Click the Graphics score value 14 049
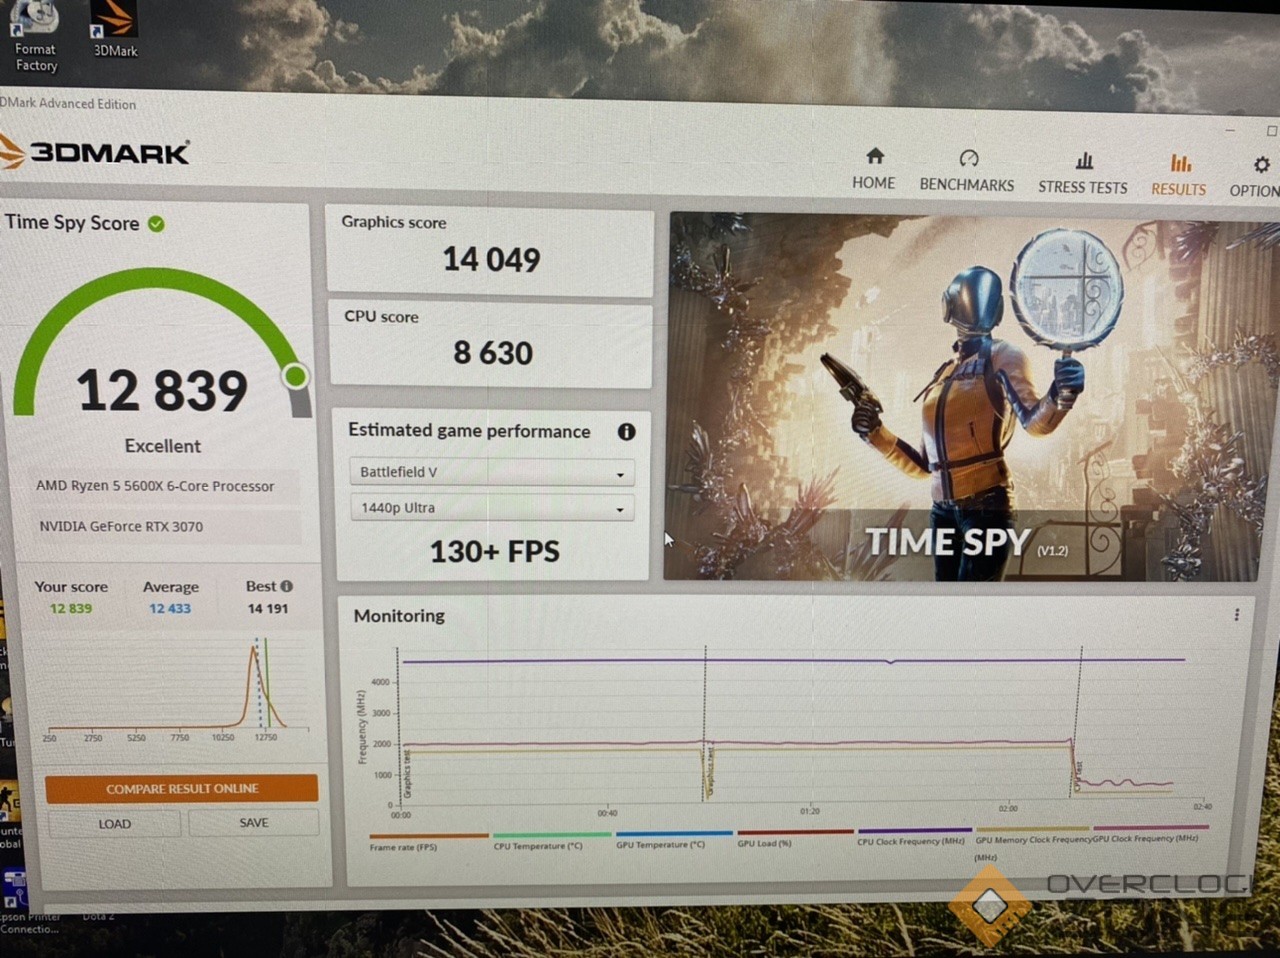The height and width of the screenshot is (958, 1280). pyautogui.click(x=491, y=260)
